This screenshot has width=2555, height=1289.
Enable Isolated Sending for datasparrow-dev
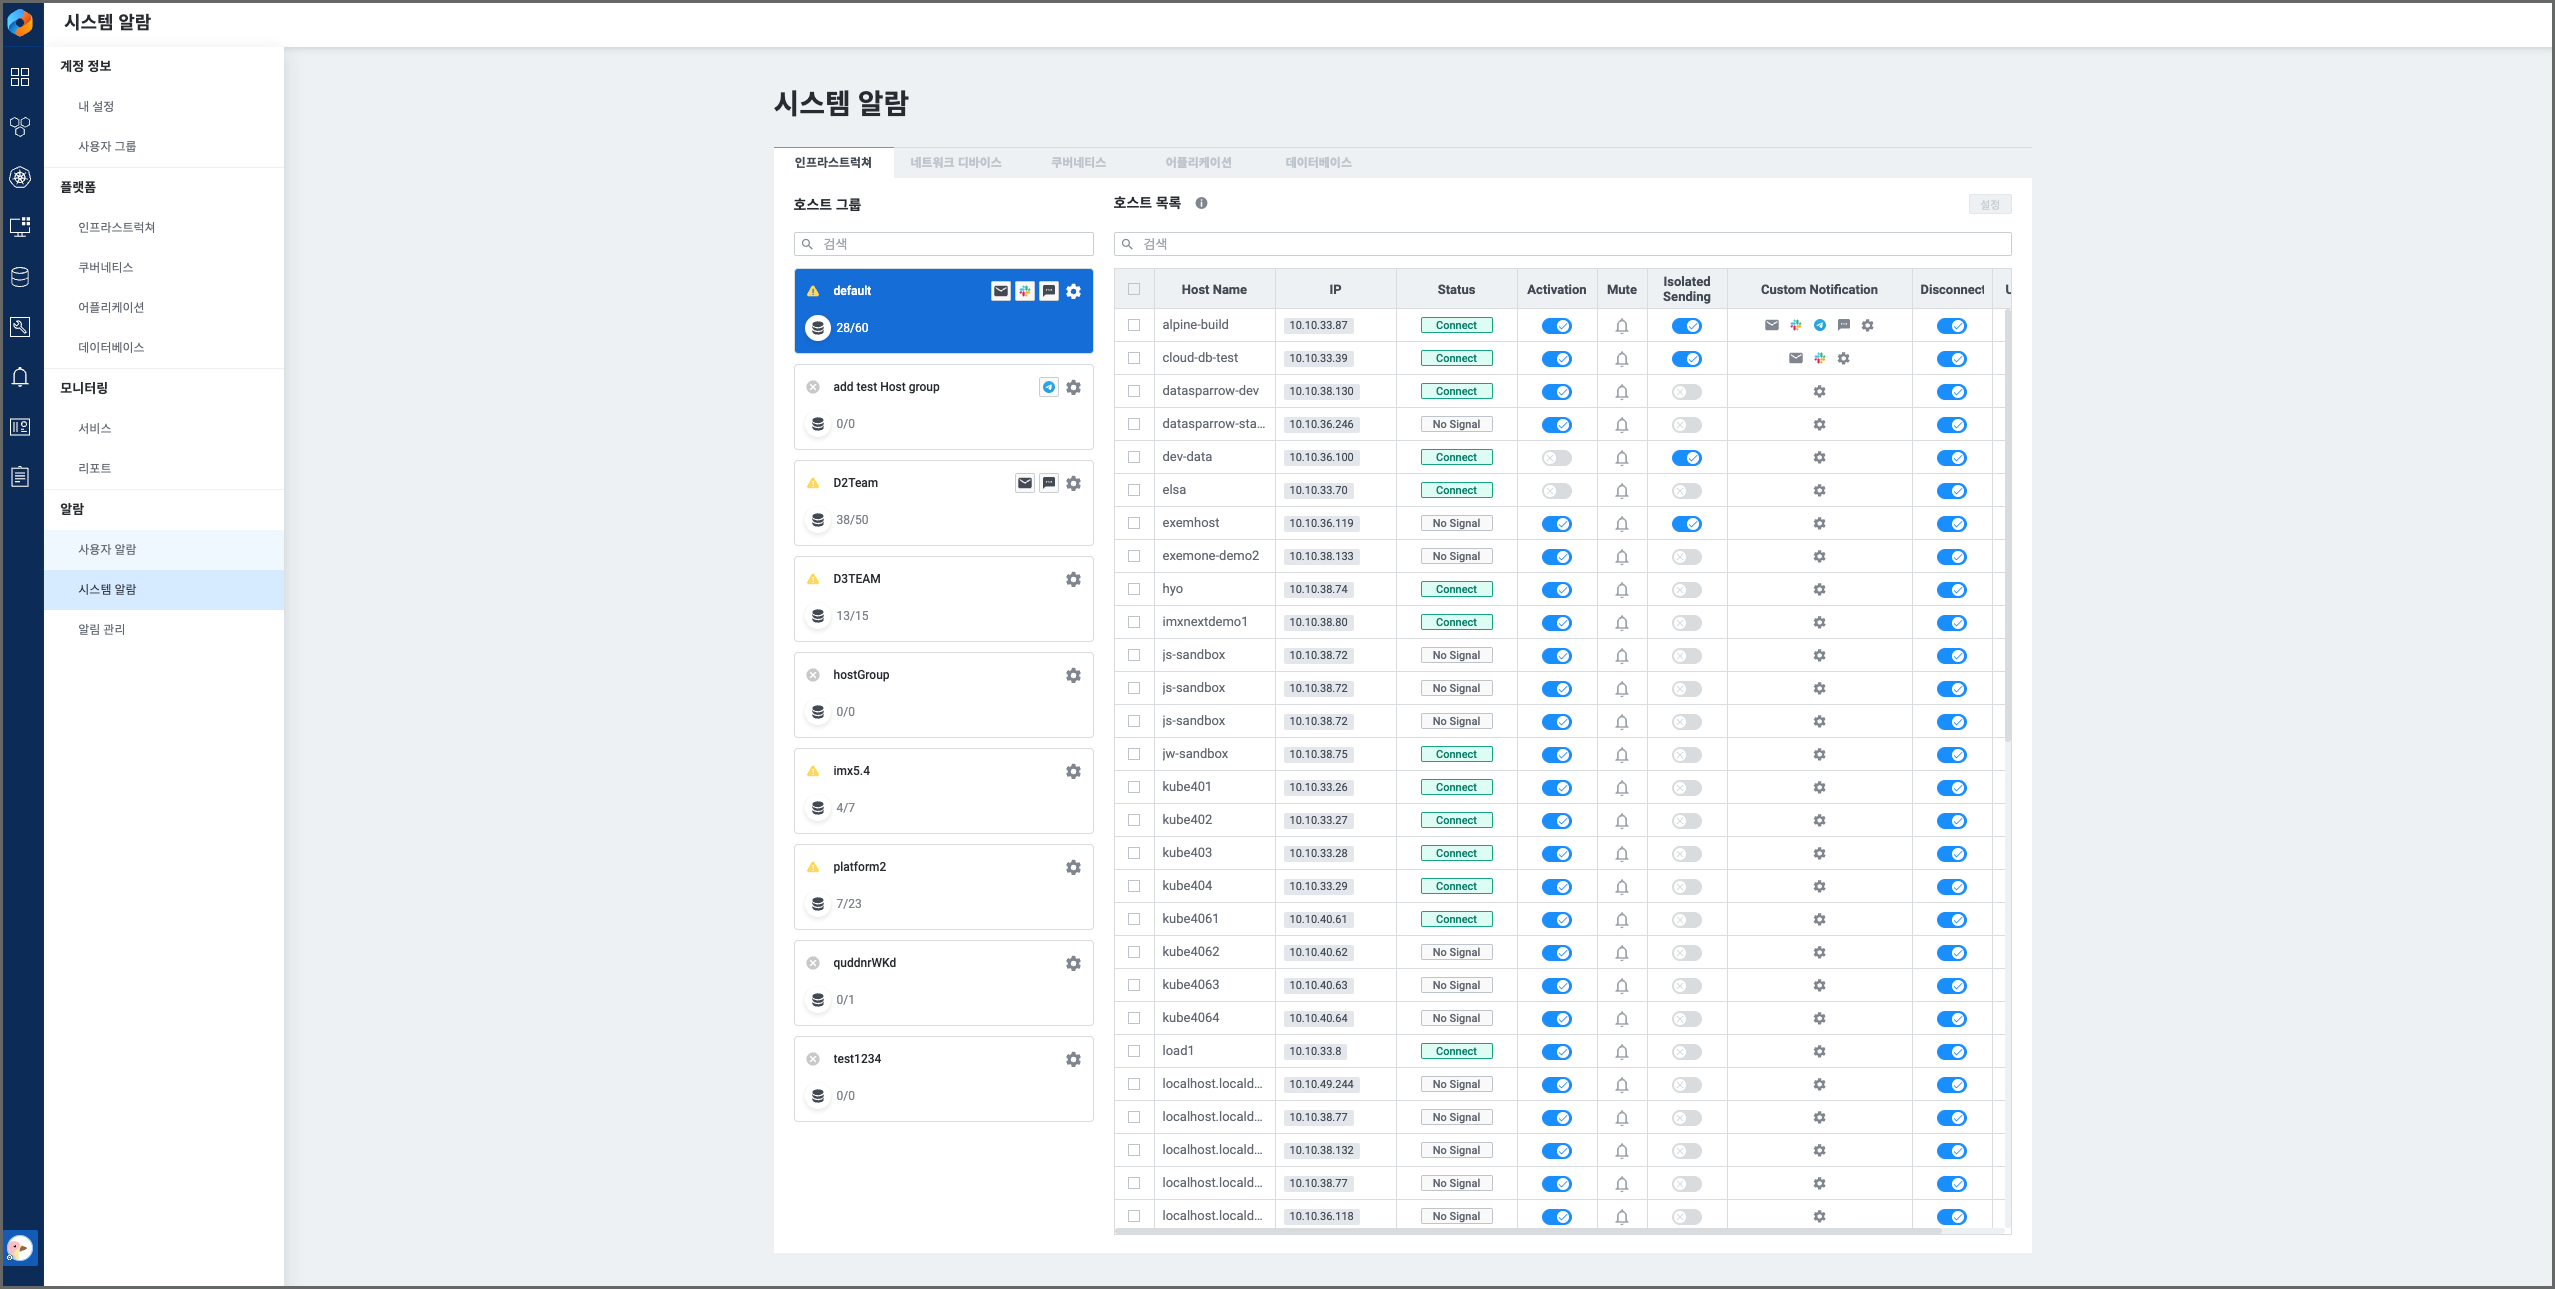click(1686, 392)
